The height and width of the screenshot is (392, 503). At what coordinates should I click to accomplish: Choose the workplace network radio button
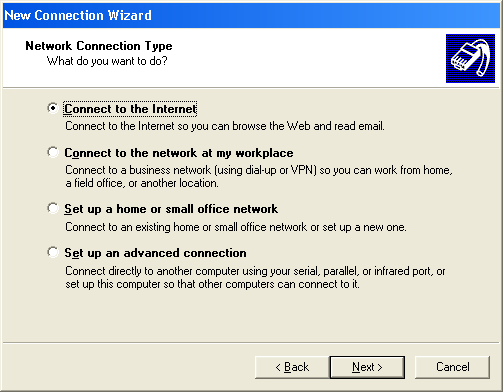click(53, 152)
